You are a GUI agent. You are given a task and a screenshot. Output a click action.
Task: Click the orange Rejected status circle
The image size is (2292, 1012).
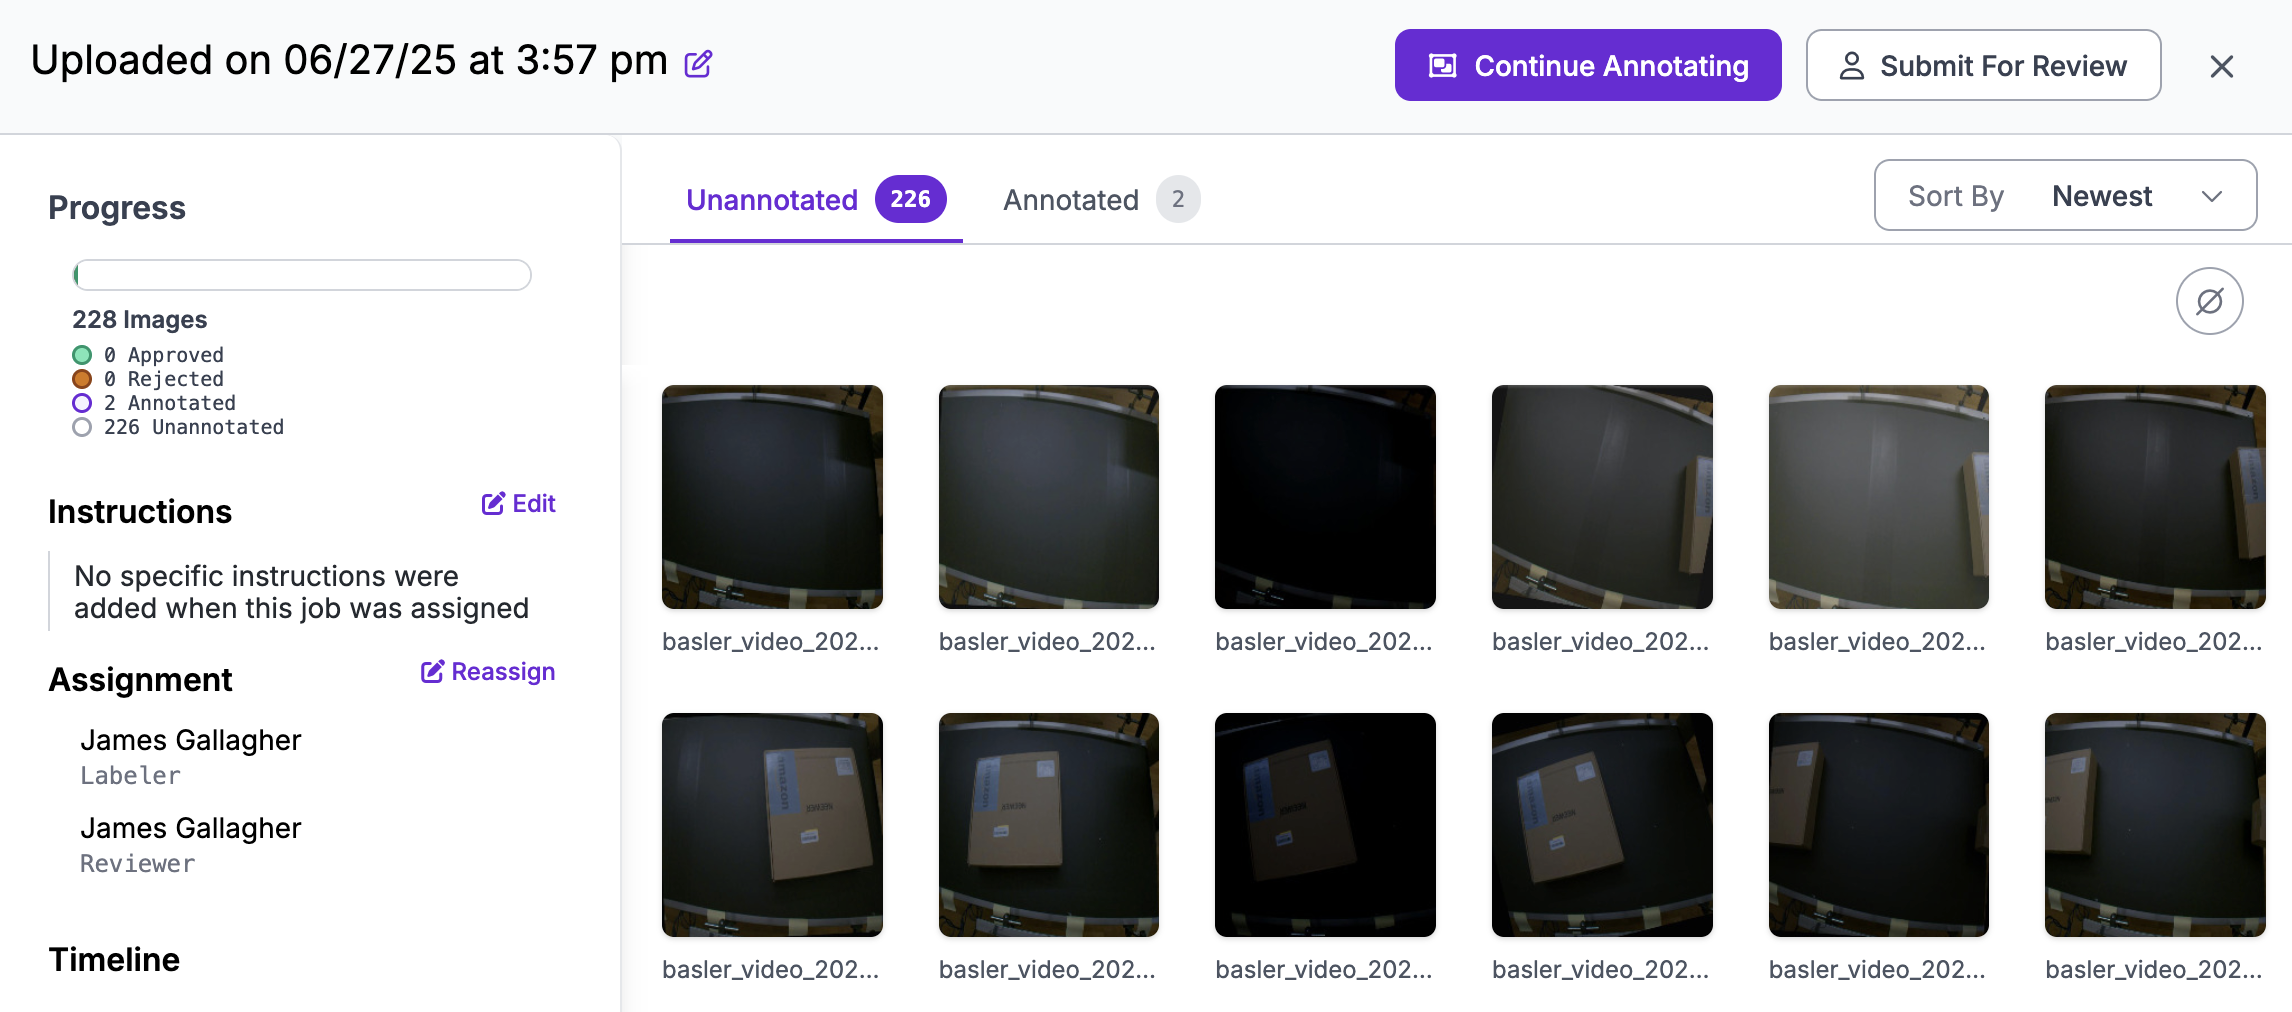pyautogui.click(x=82, y=379)
